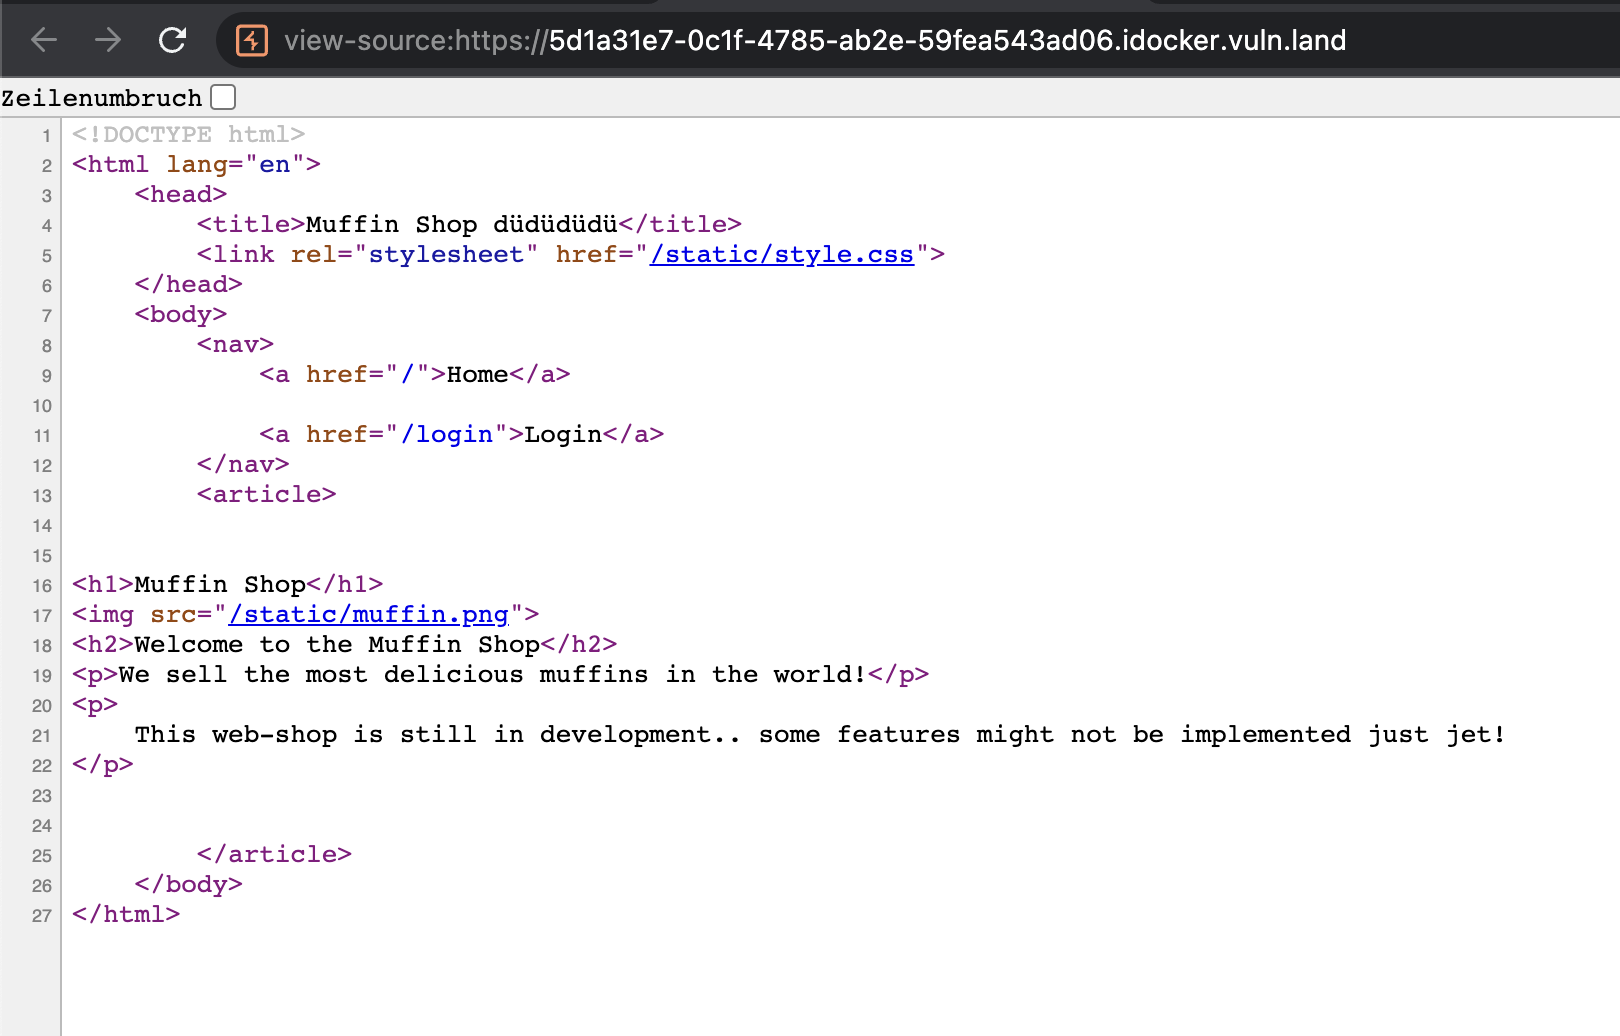Image resolution: width=1620 pixels, height=1036 pixels.
Task: Open the /static/style.css link
Action: [781, 254]
